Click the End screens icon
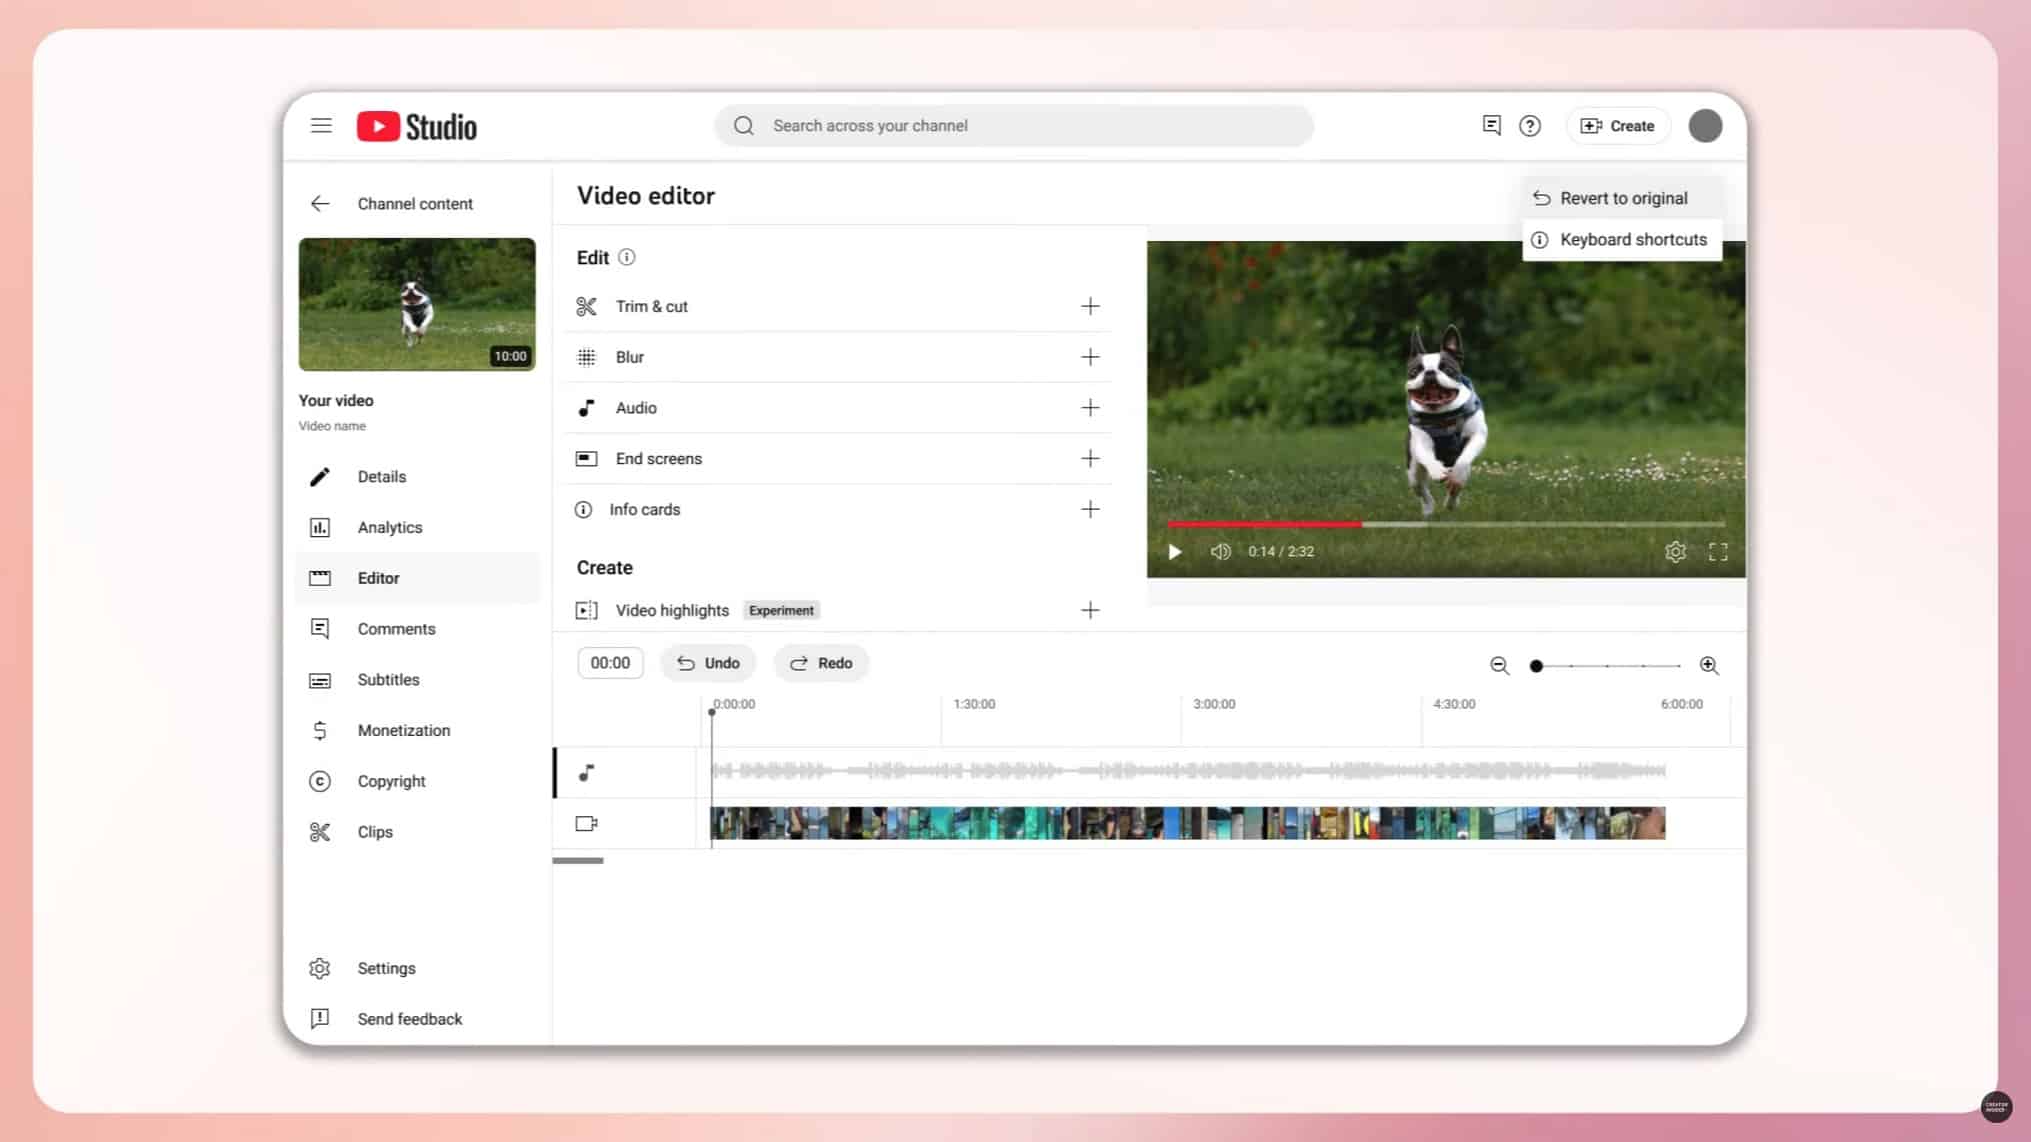 [587, 458]
